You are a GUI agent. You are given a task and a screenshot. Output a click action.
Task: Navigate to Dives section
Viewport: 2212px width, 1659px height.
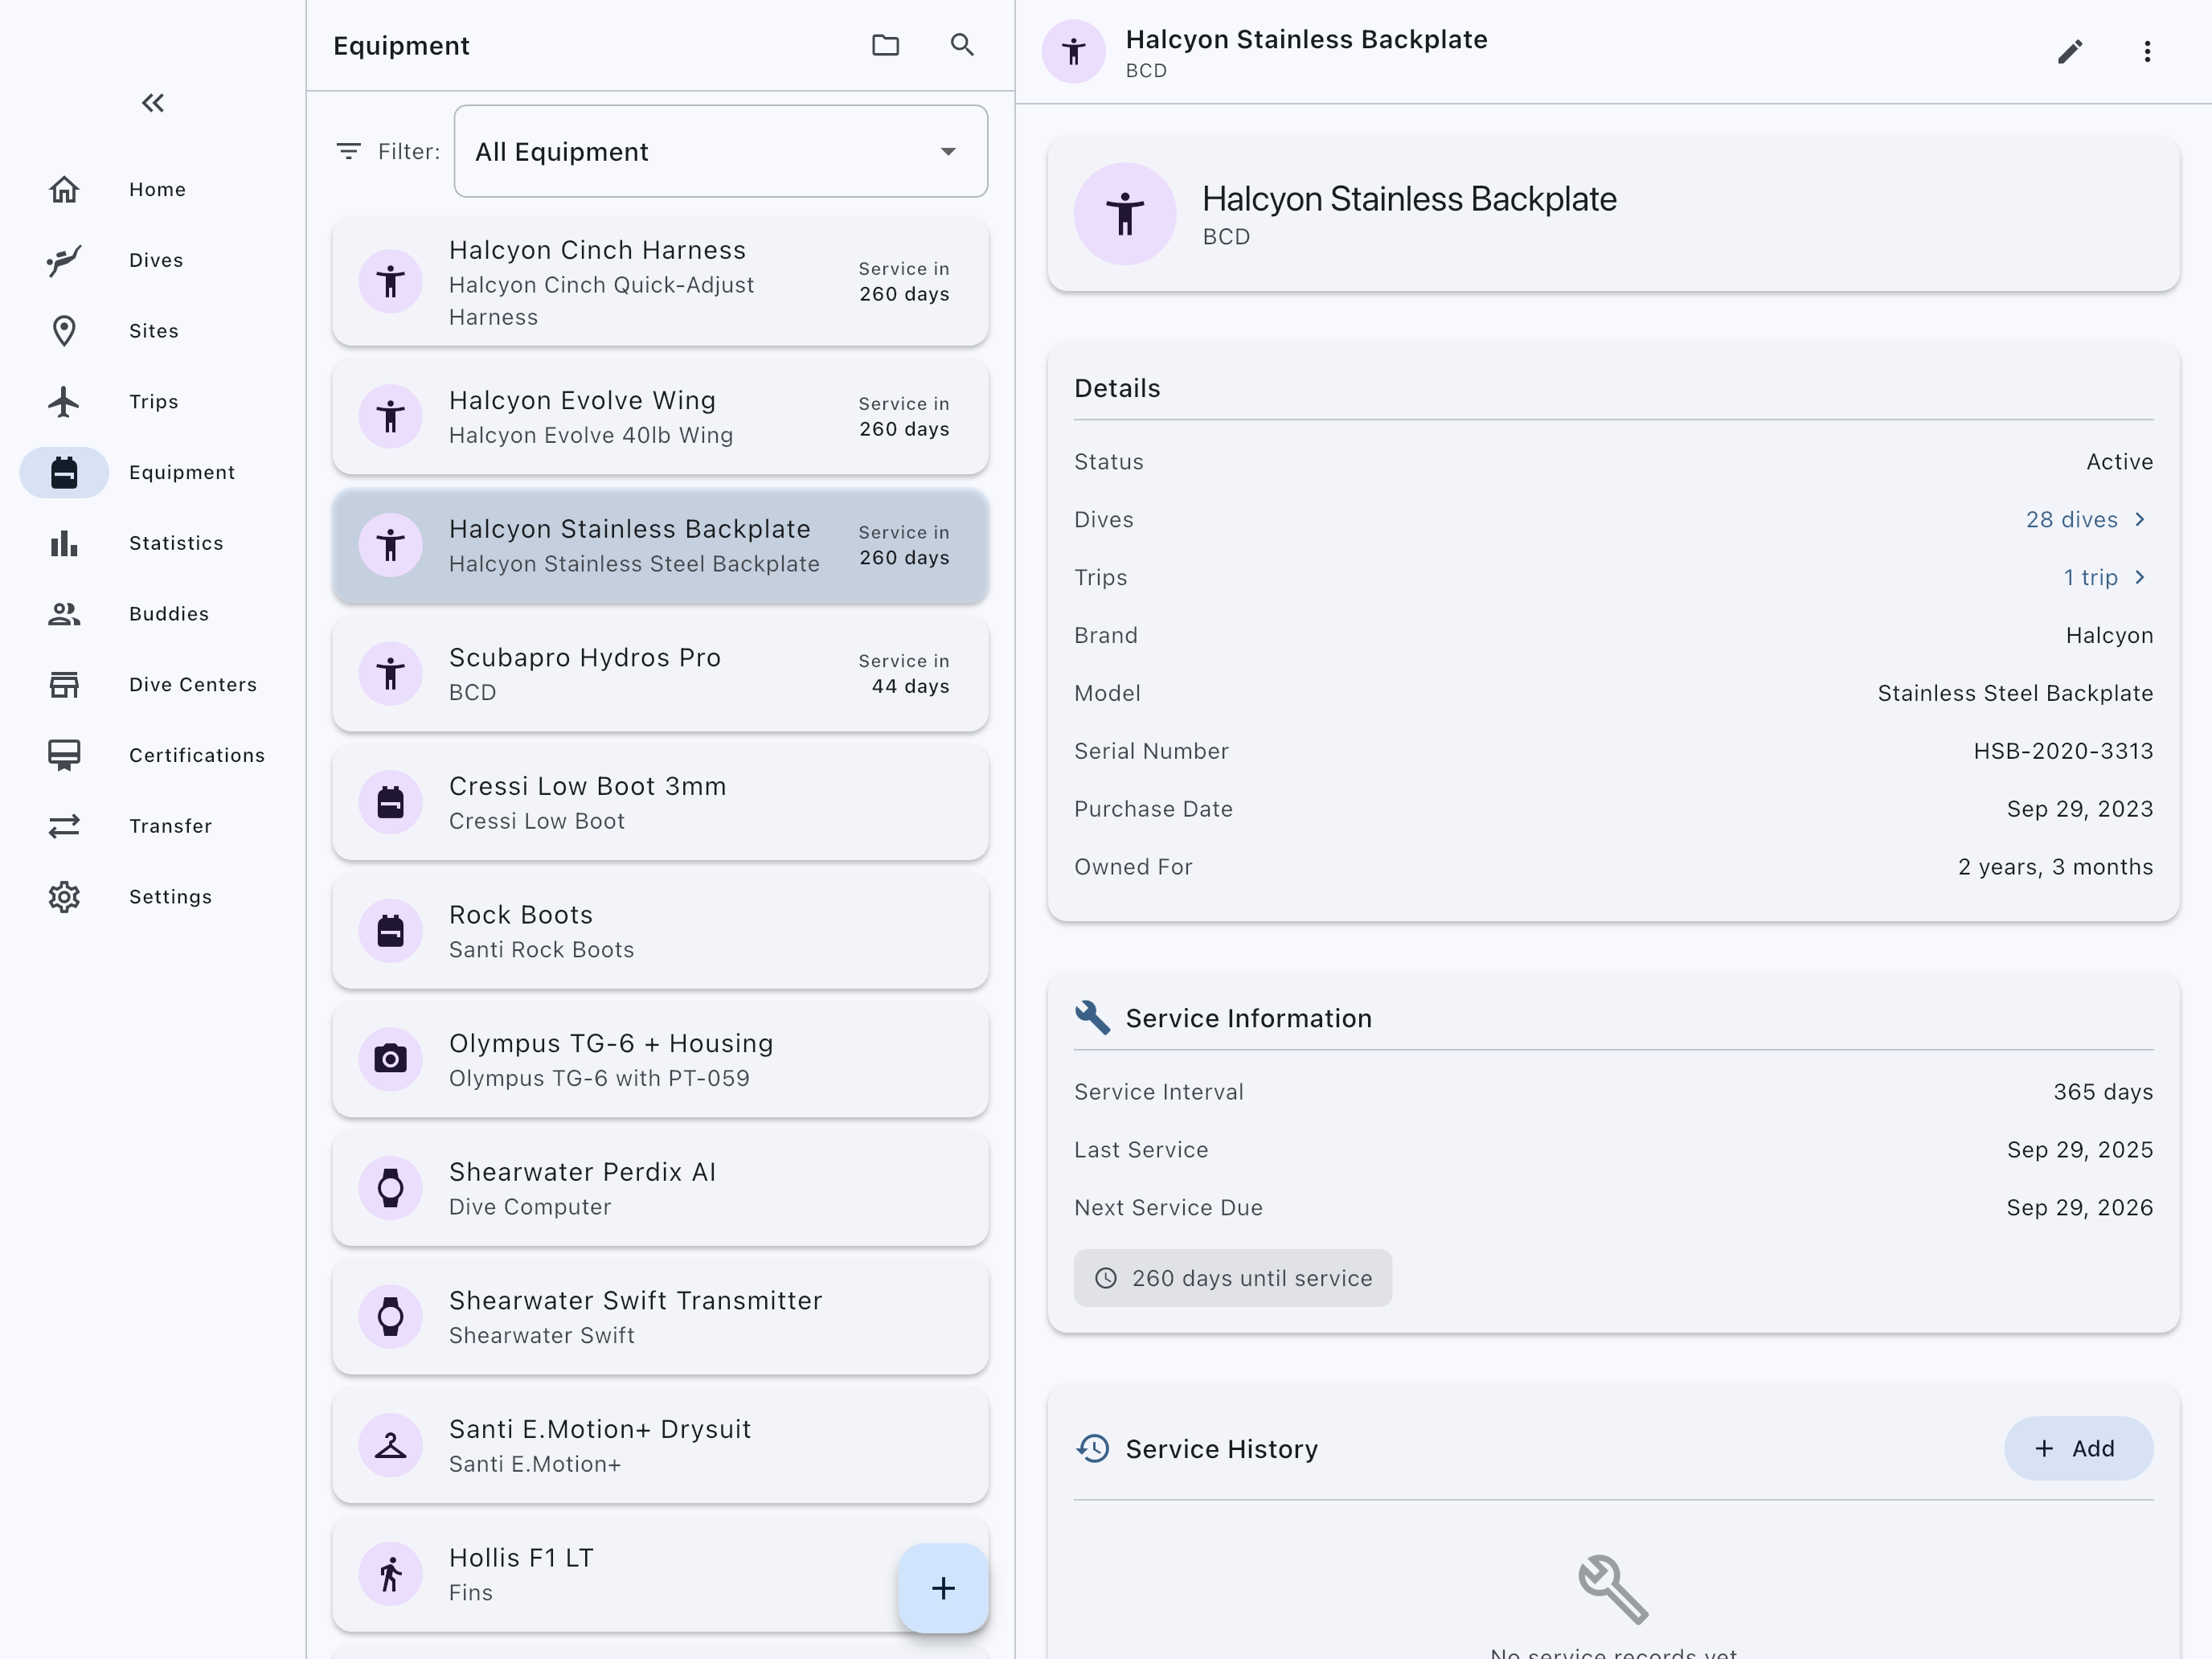(156, 260)
